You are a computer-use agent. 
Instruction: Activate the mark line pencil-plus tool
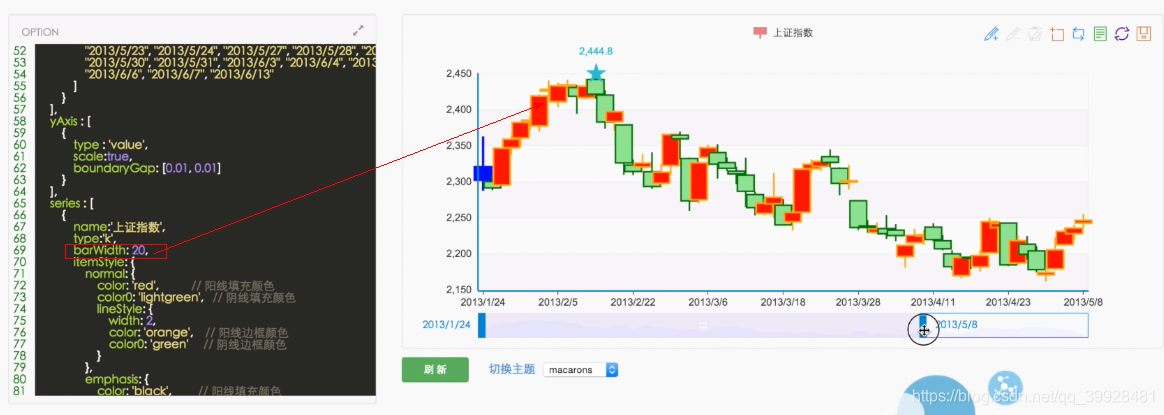pyautogui.click(x=991, y=33)
